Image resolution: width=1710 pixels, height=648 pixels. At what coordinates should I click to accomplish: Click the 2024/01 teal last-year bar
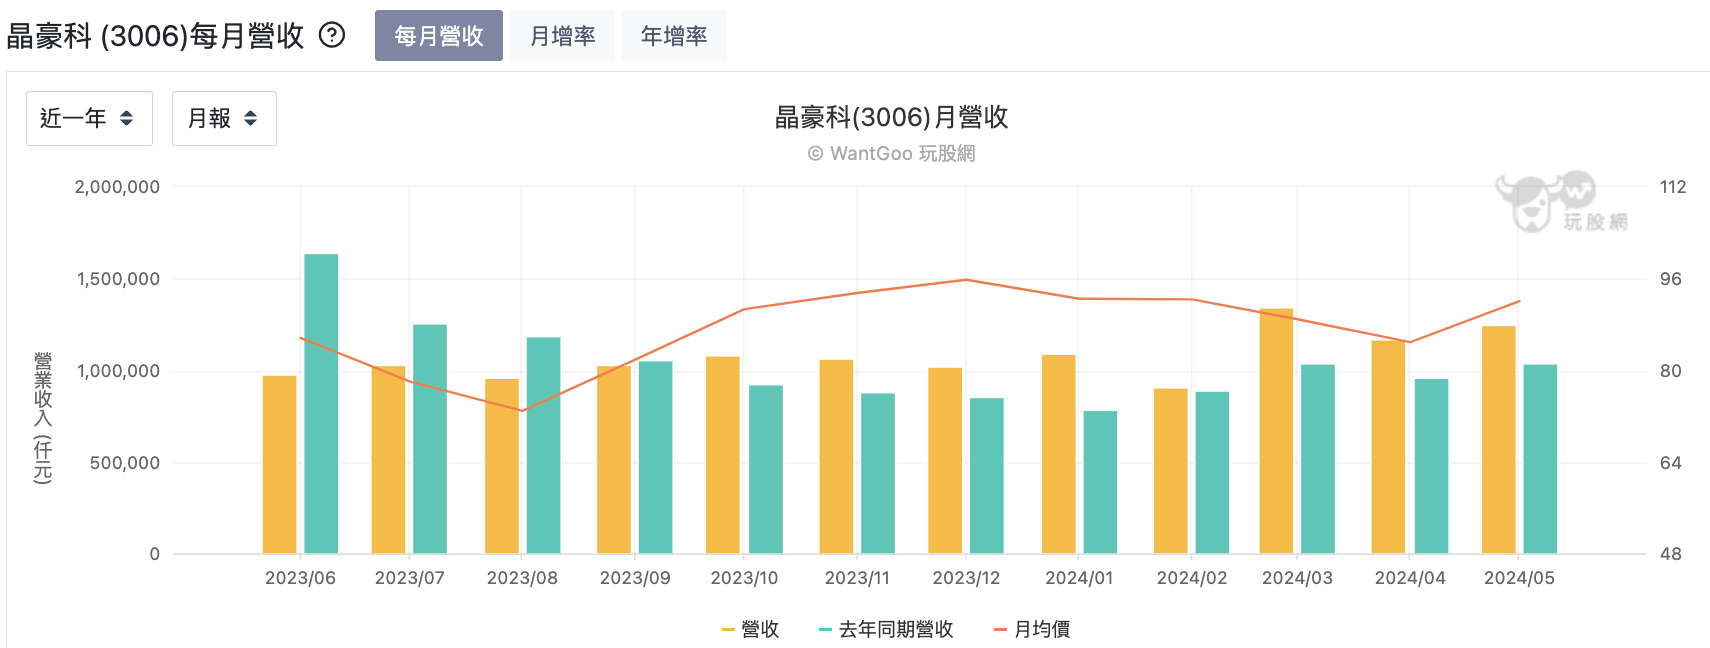pyautogui.click(x=1100, y=482)
